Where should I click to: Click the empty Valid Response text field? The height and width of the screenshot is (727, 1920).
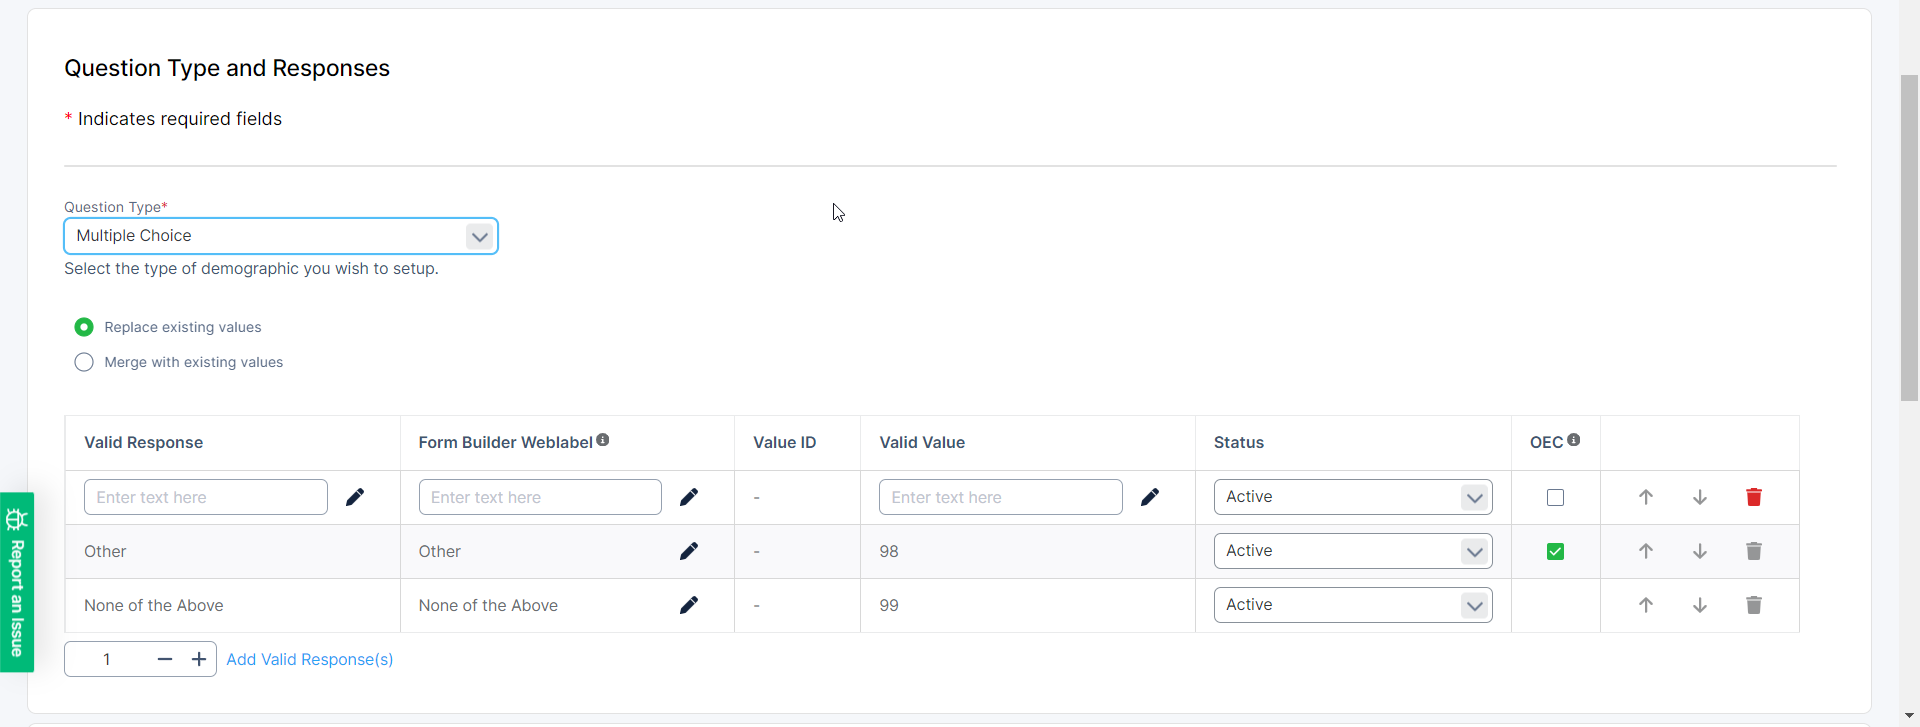[205, 497]
